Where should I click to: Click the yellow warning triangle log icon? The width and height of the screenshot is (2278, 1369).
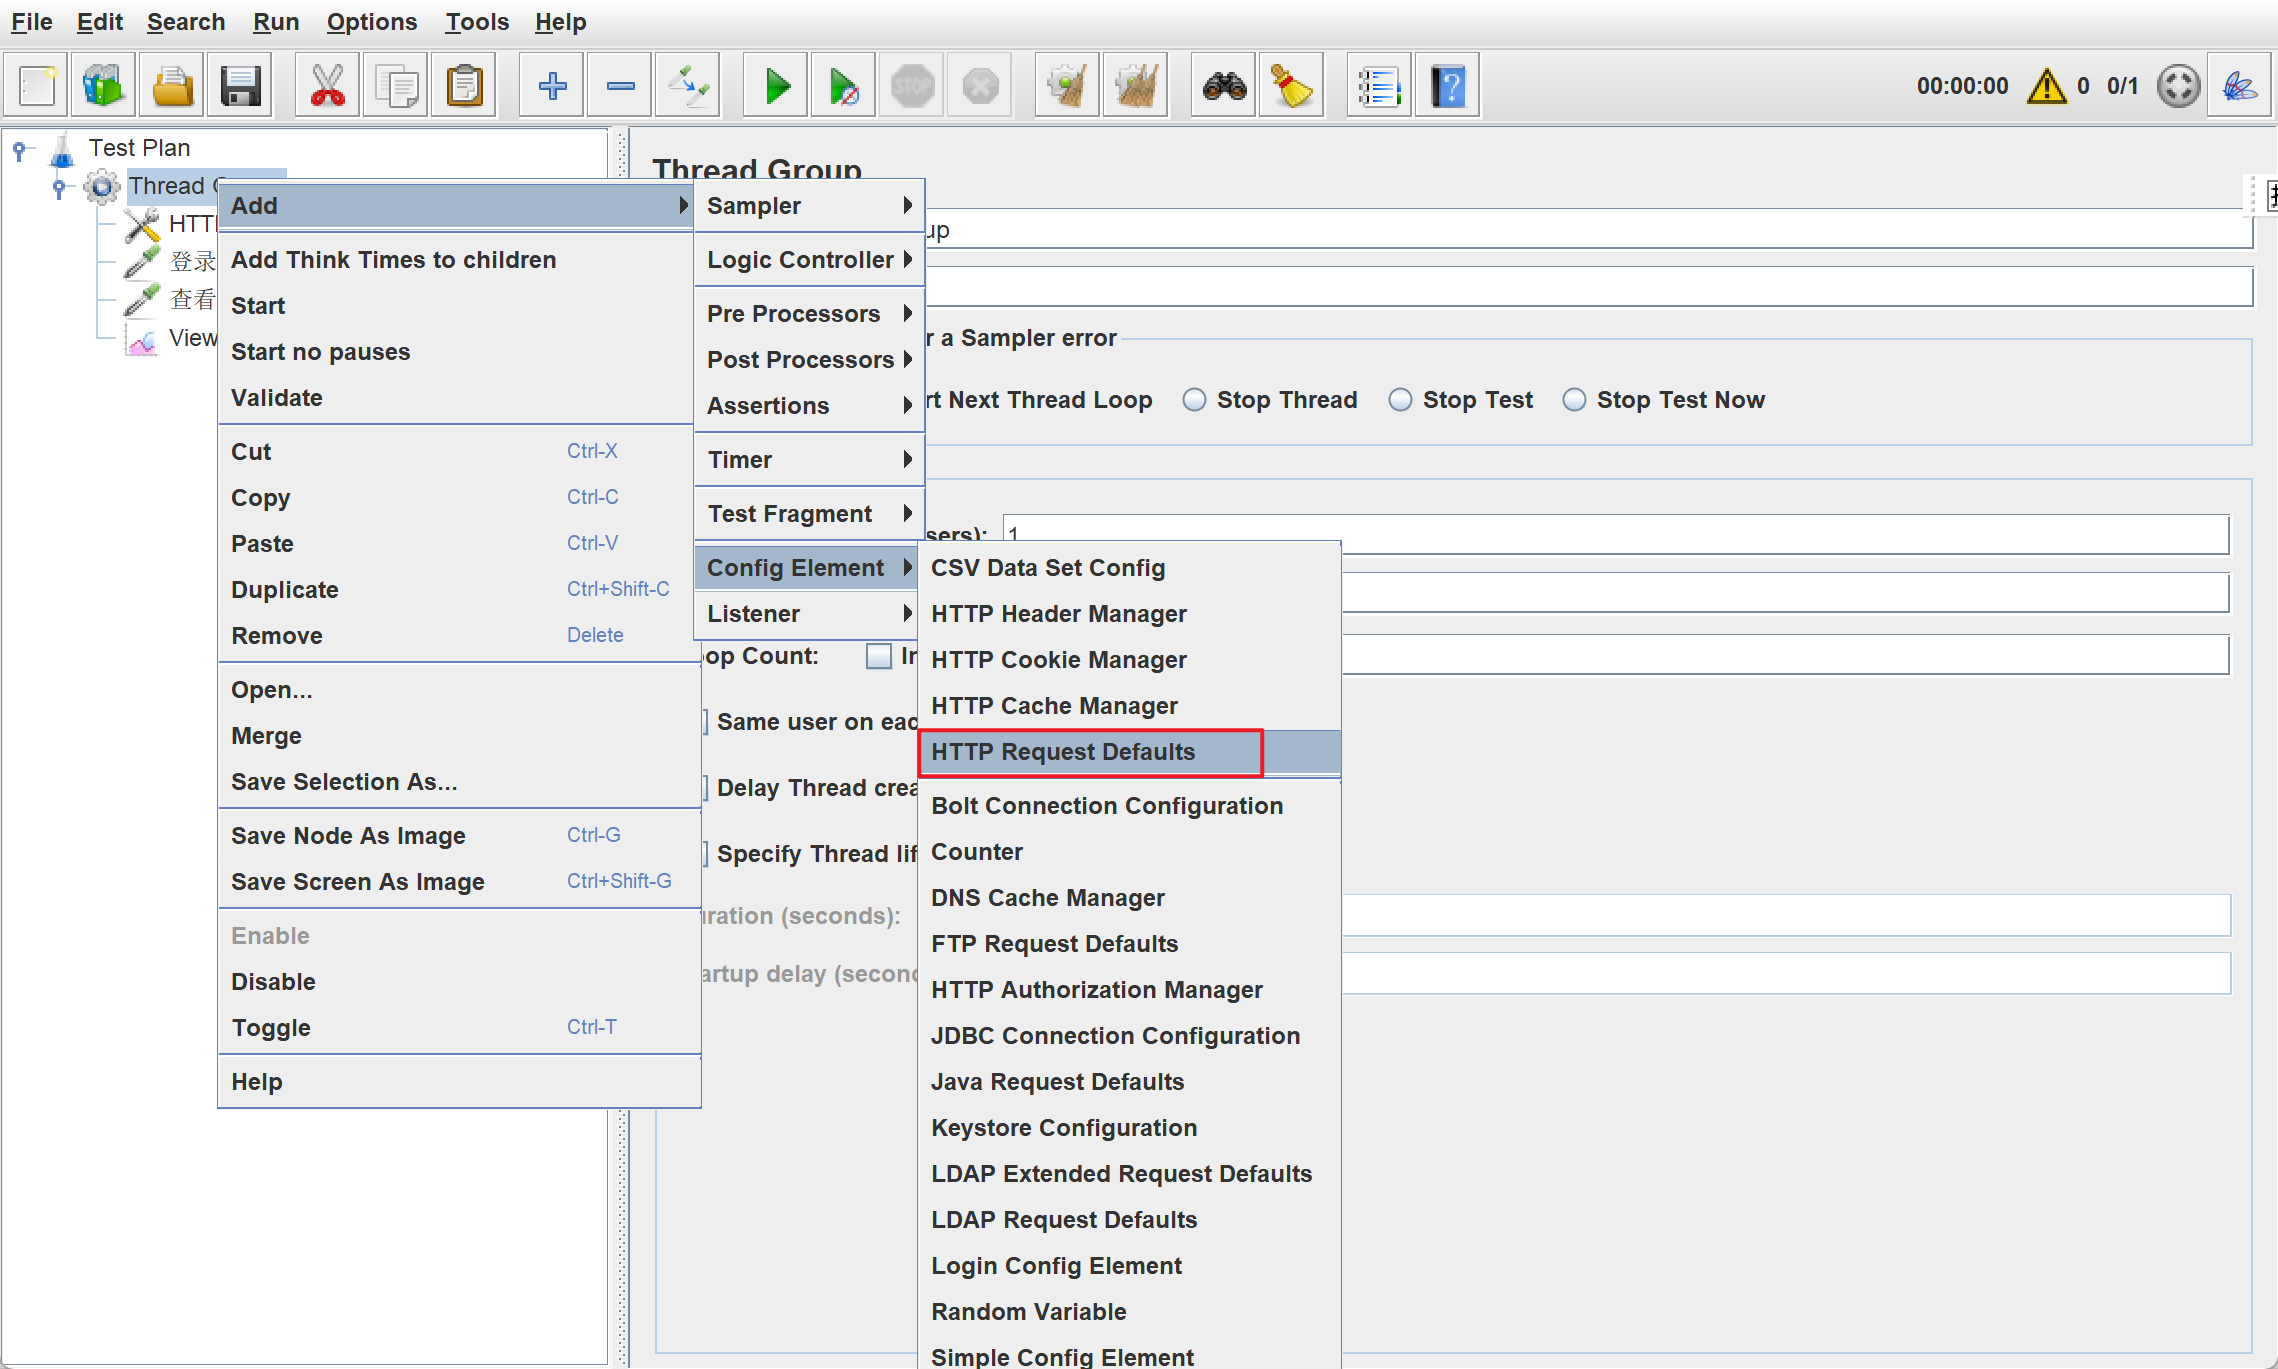(x=2046, y=87)
